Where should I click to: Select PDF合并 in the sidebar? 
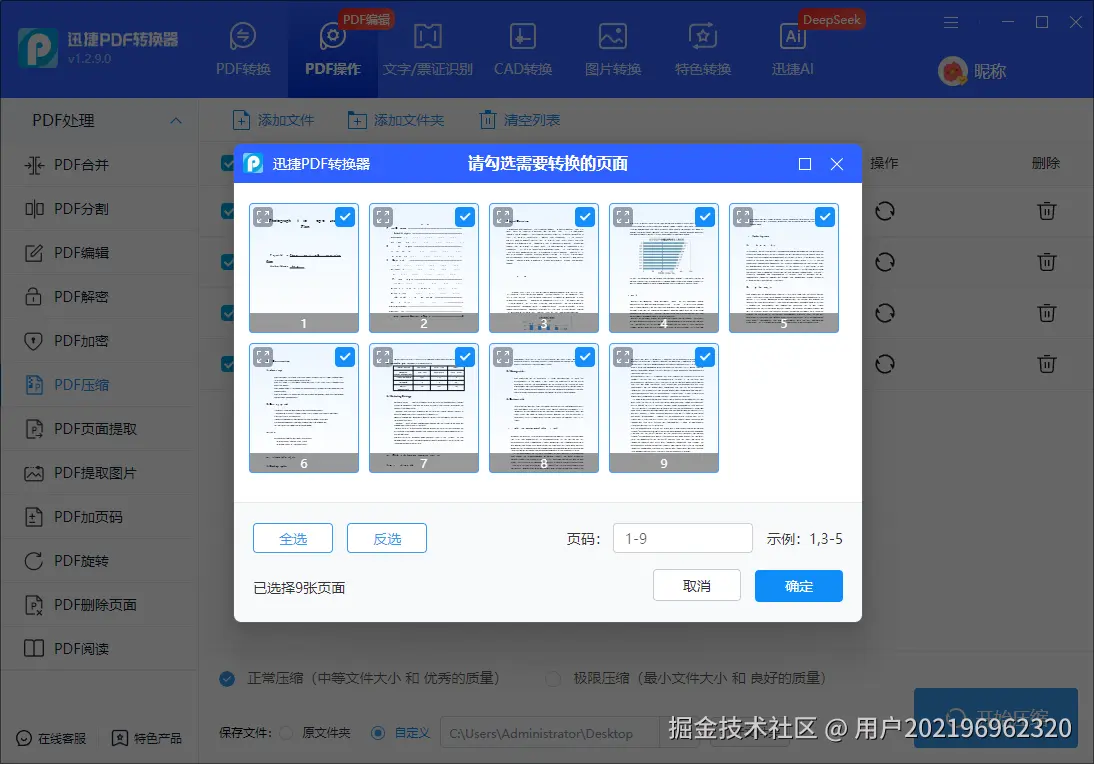[x=99, y=165]
